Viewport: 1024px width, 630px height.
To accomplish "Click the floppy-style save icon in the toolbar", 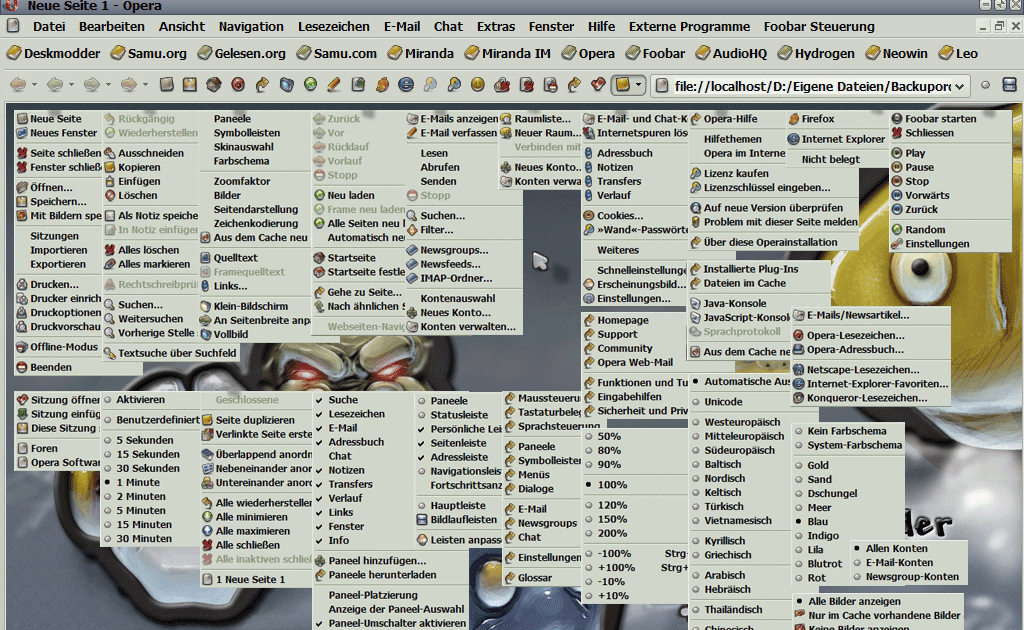I will 189,85.
